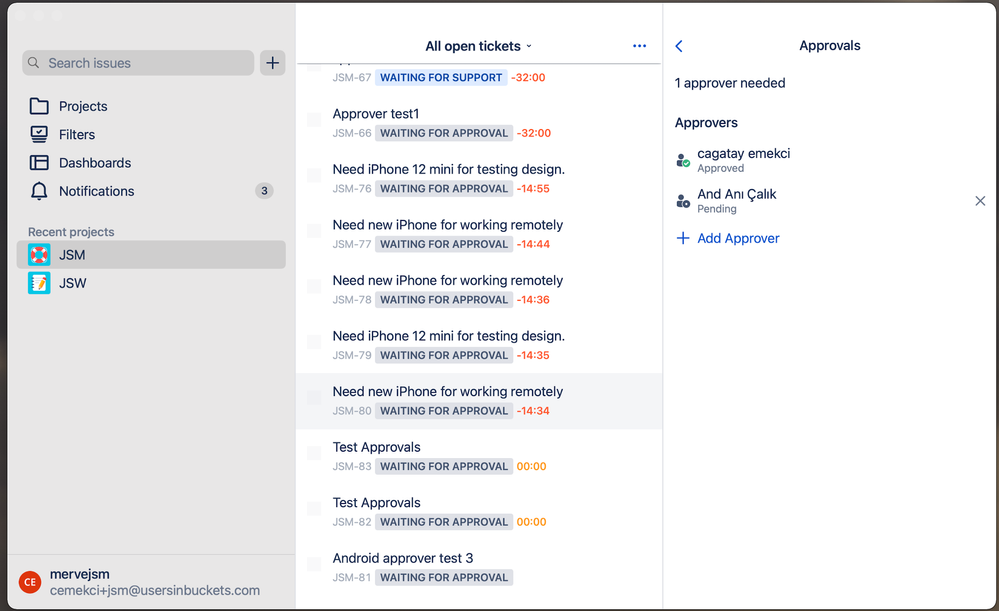Click the 00:00 timer on JSM-82
Screen dimensions: 999x611
531,522
